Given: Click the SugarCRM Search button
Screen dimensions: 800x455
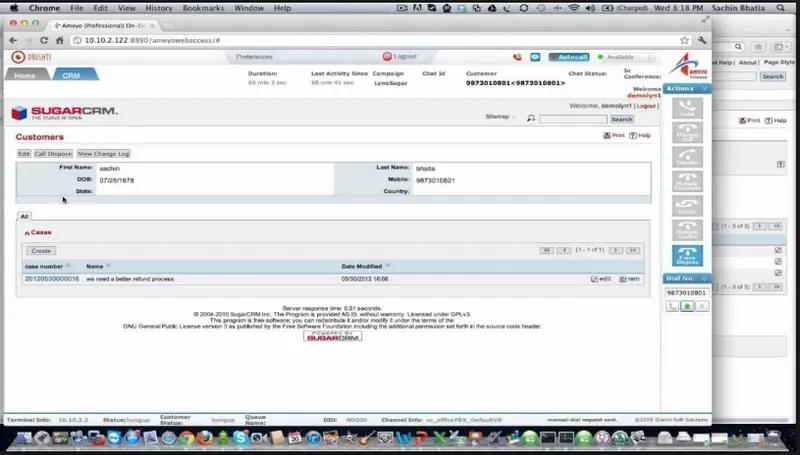Looking at the screenshot, I should [x=622, y=119].
